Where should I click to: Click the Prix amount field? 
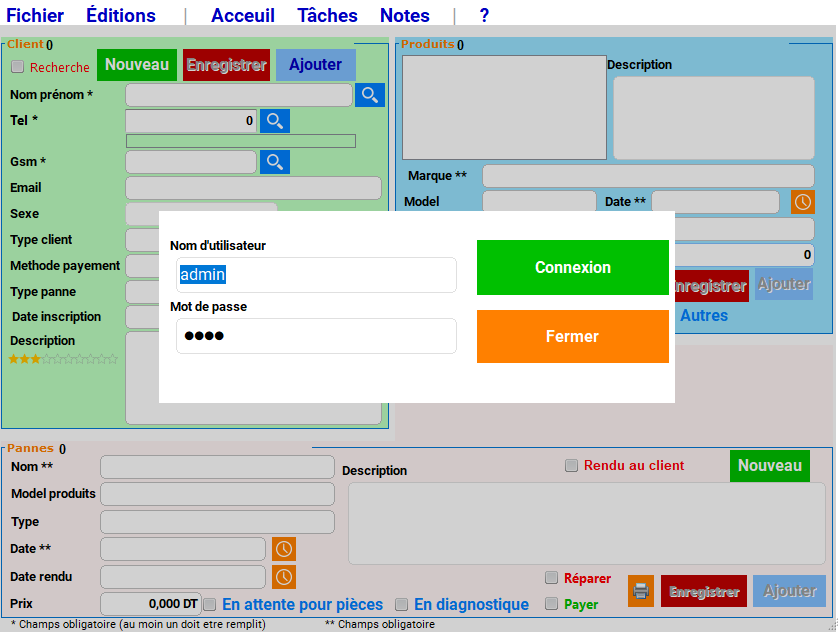[x=151, y=604]
